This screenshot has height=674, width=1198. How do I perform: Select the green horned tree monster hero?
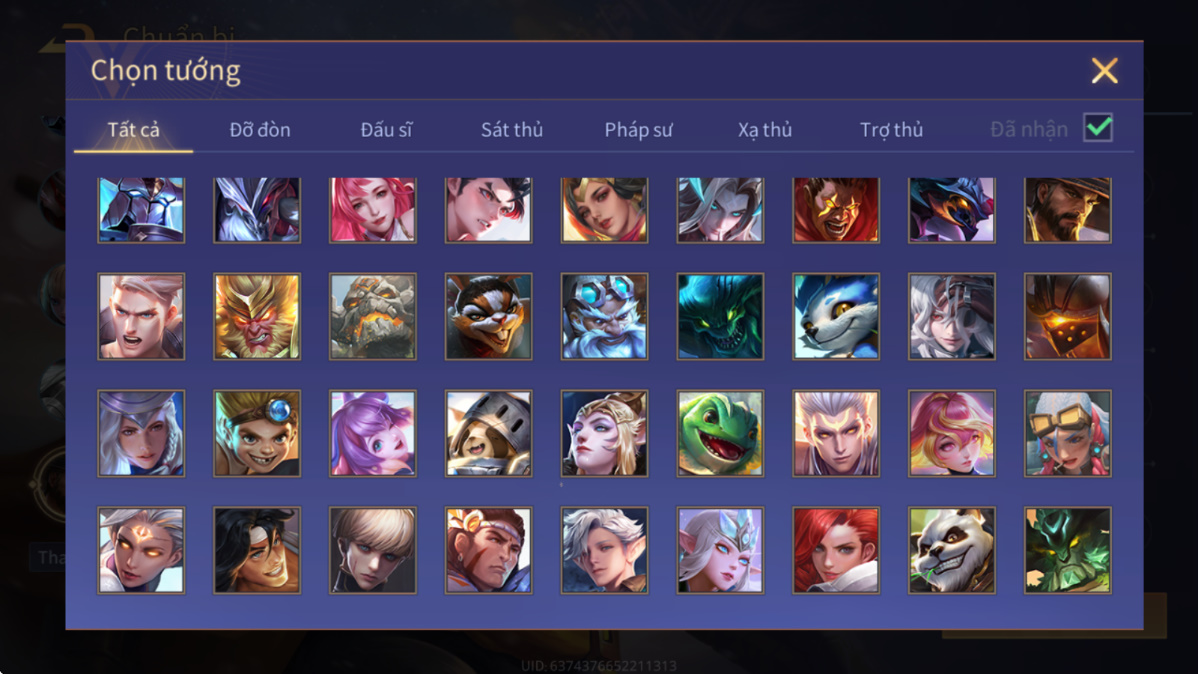(x=1067, y=550)
